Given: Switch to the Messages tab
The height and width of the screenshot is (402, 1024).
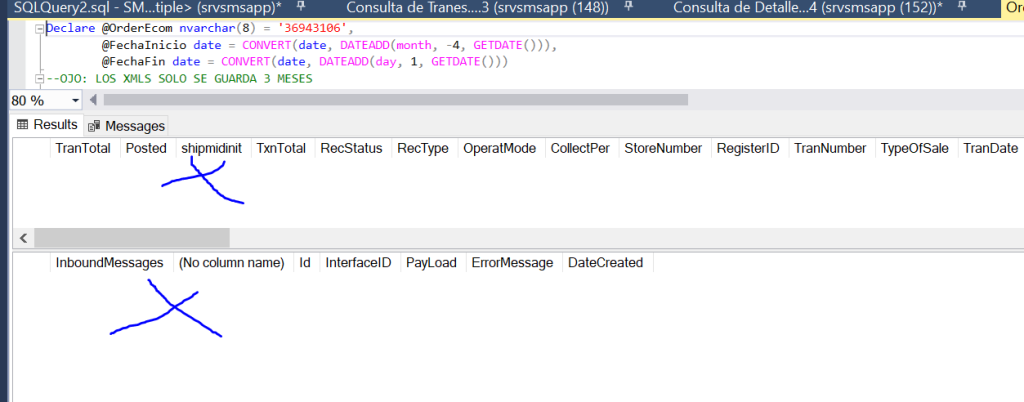Looking at the screenshot, I should [125, 125].
